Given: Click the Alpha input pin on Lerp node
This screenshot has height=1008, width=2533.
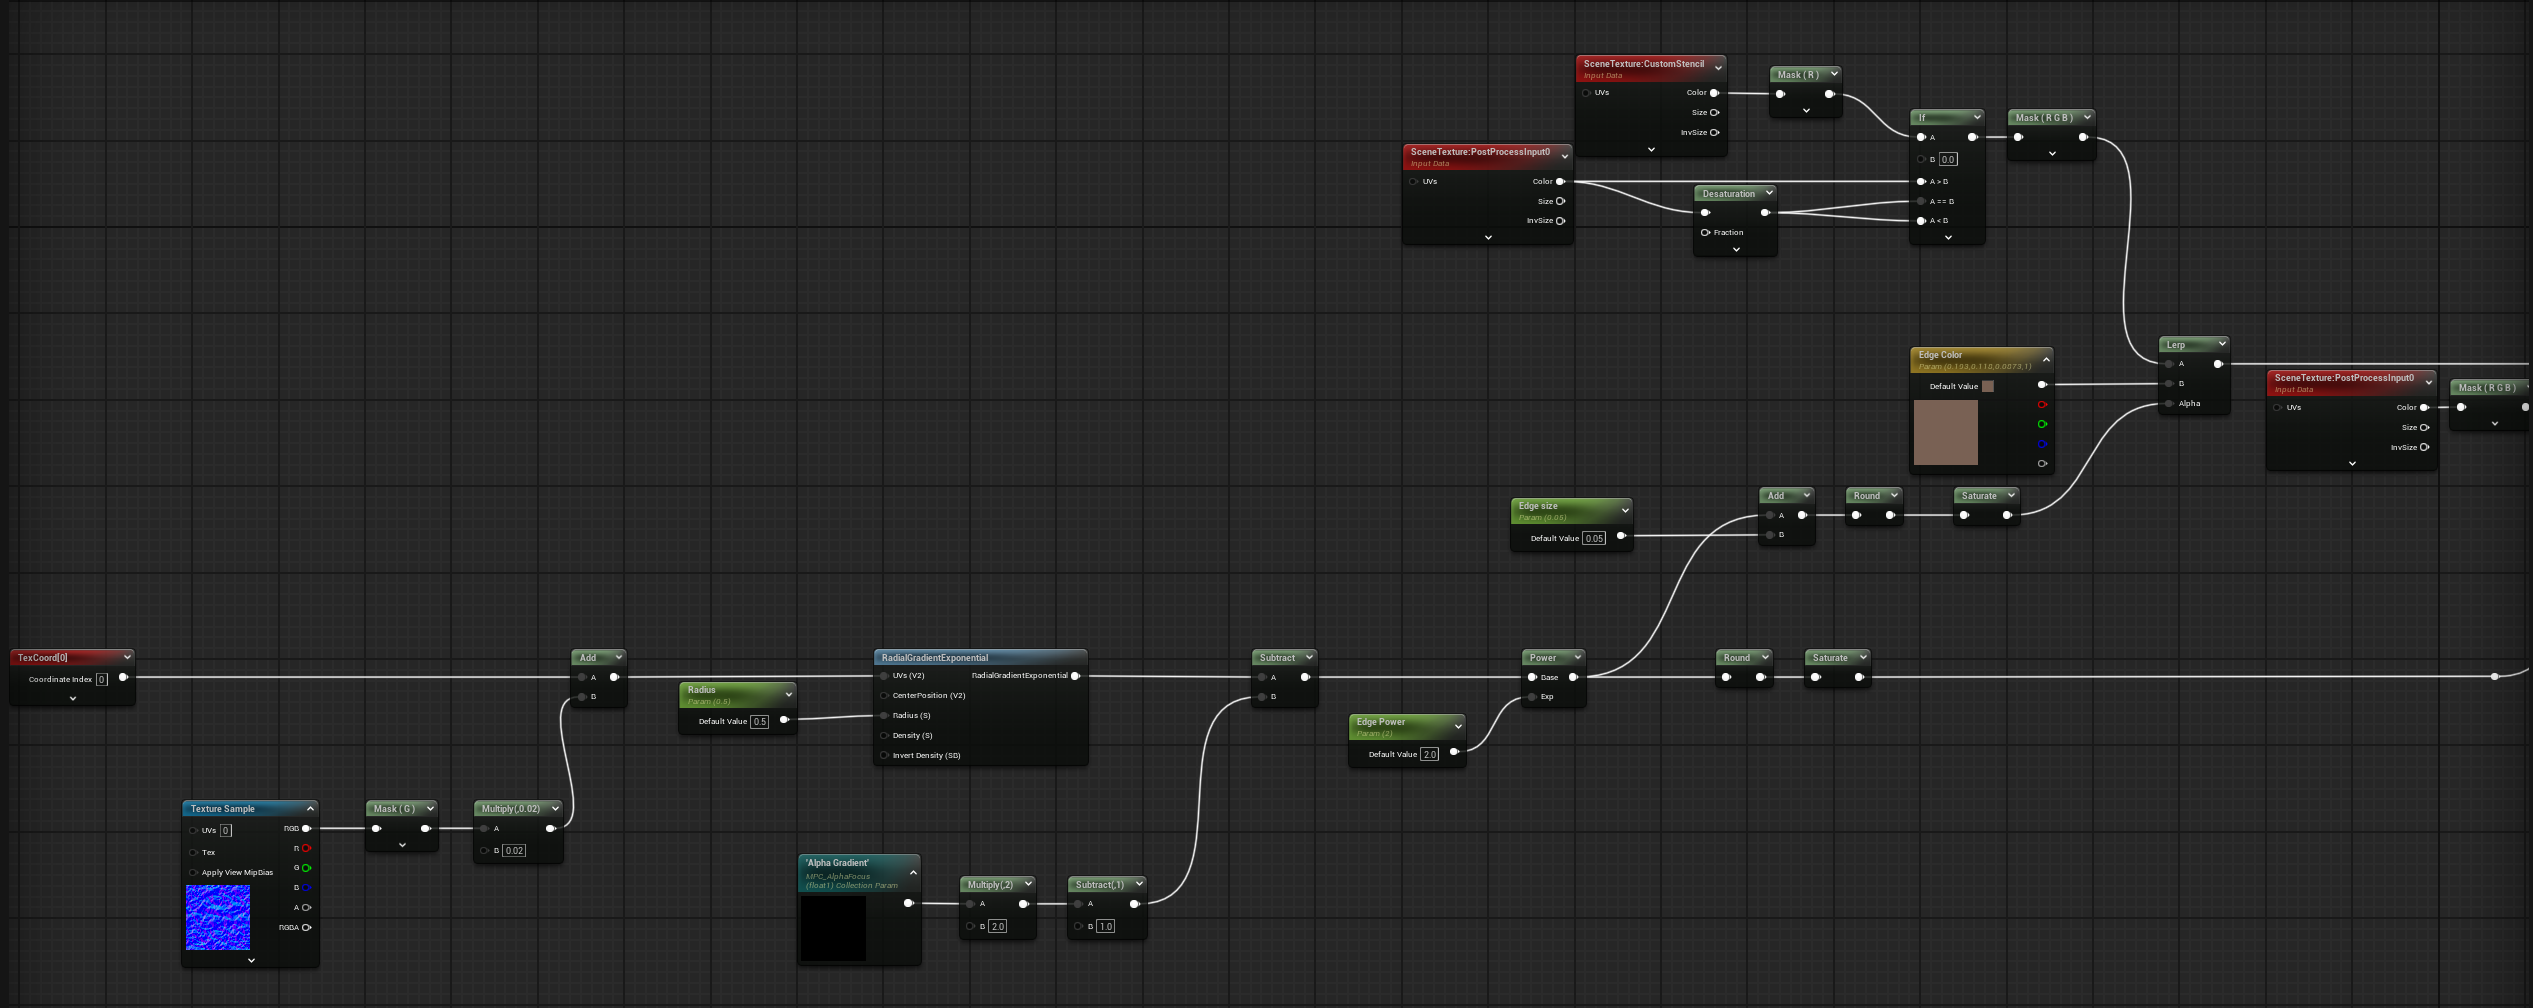Looking at the screenshot, I should pos(2169,404).
